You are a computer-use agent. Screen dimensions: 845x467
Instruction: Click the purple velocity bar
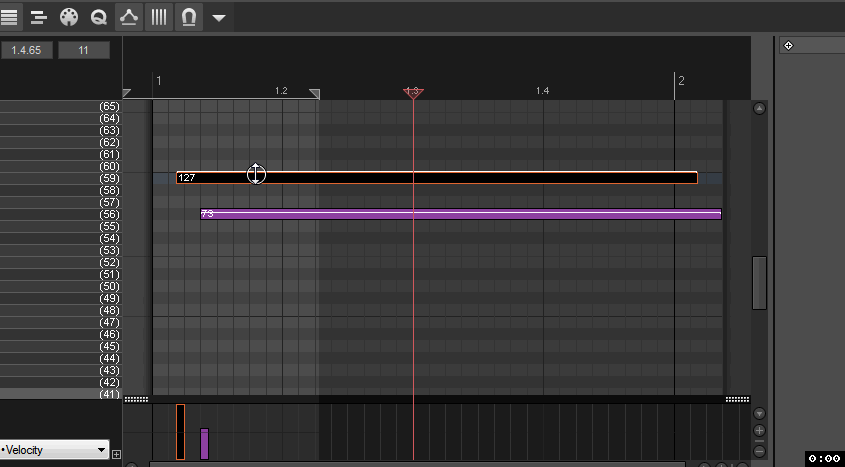tap(205, 444)
